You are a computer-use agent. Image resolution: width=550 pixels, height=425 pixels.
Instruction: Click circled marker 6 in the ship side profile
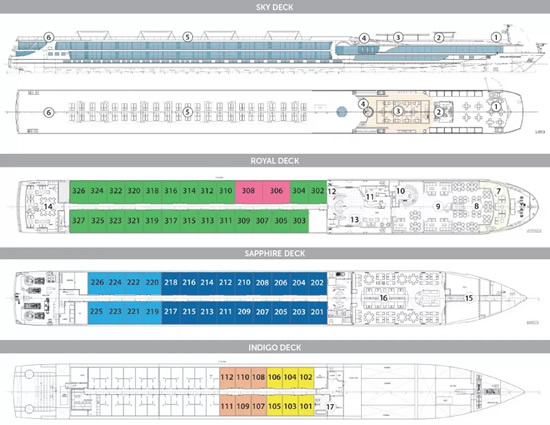pyautogui.click(x=49, y=37)
